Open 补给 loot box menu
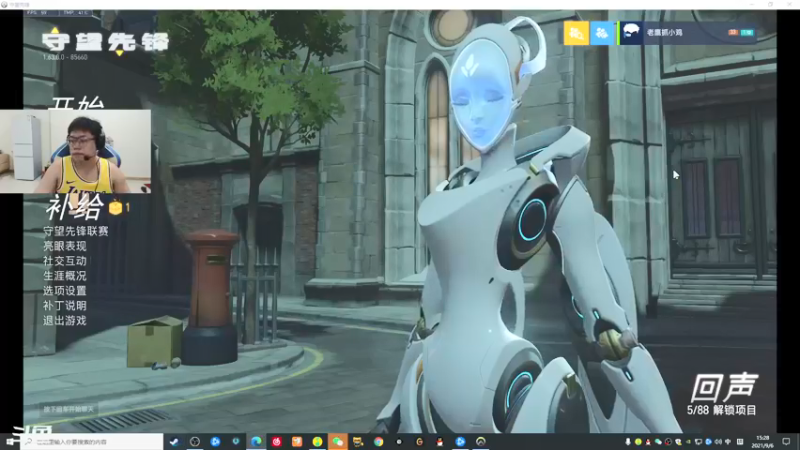Screen dimensions: 800x450 [x=74, y=207]
